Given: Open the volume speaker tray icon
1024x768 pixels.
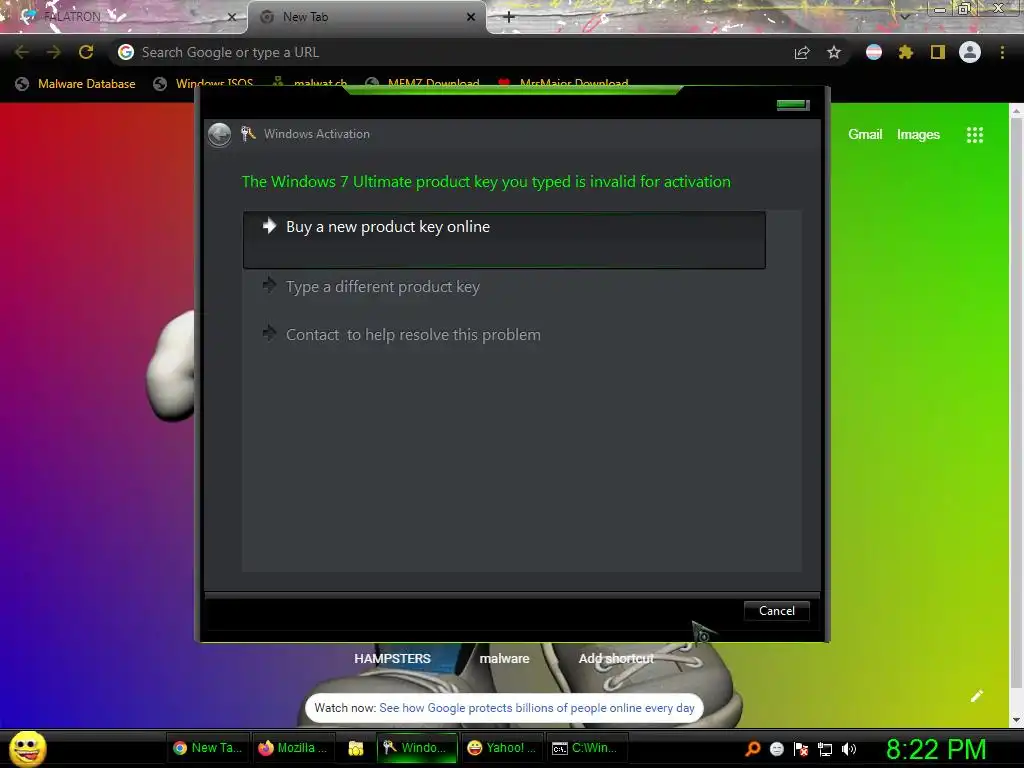Looking at the screenshot, I should coord(849,749).
